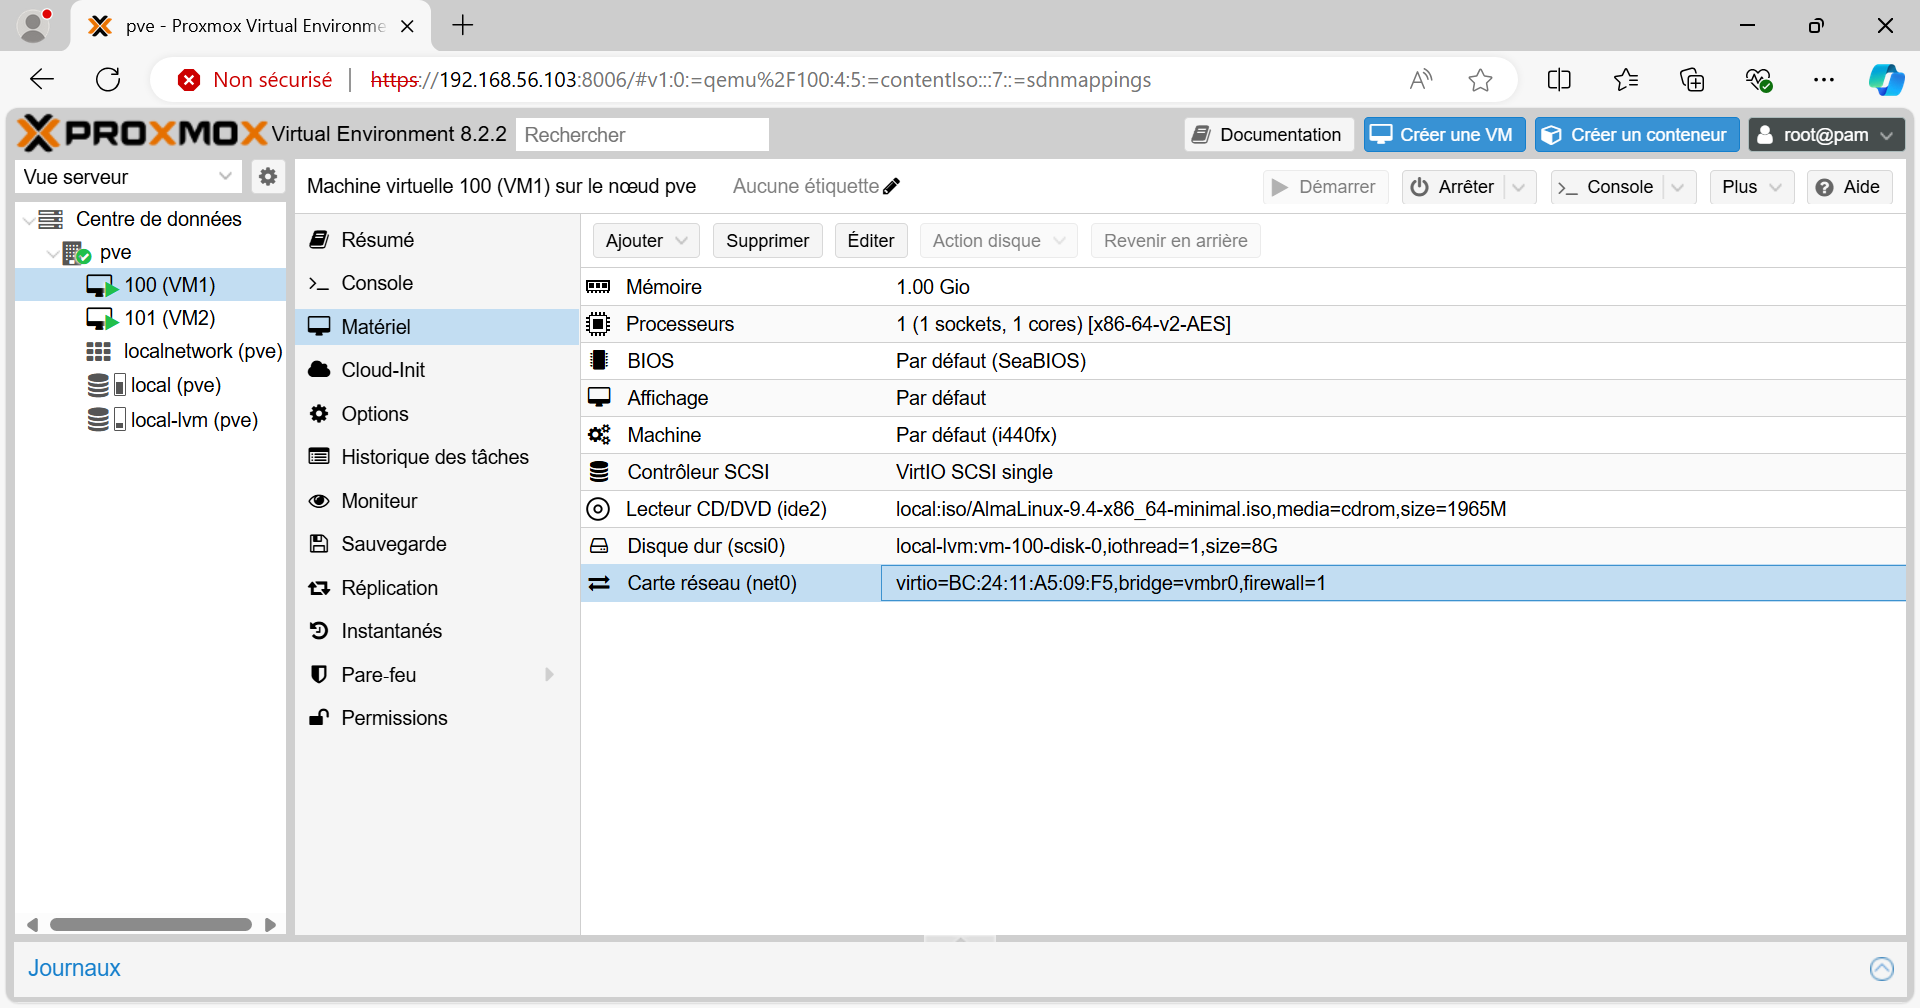Click the tree horizontal scrollbar

150,925
